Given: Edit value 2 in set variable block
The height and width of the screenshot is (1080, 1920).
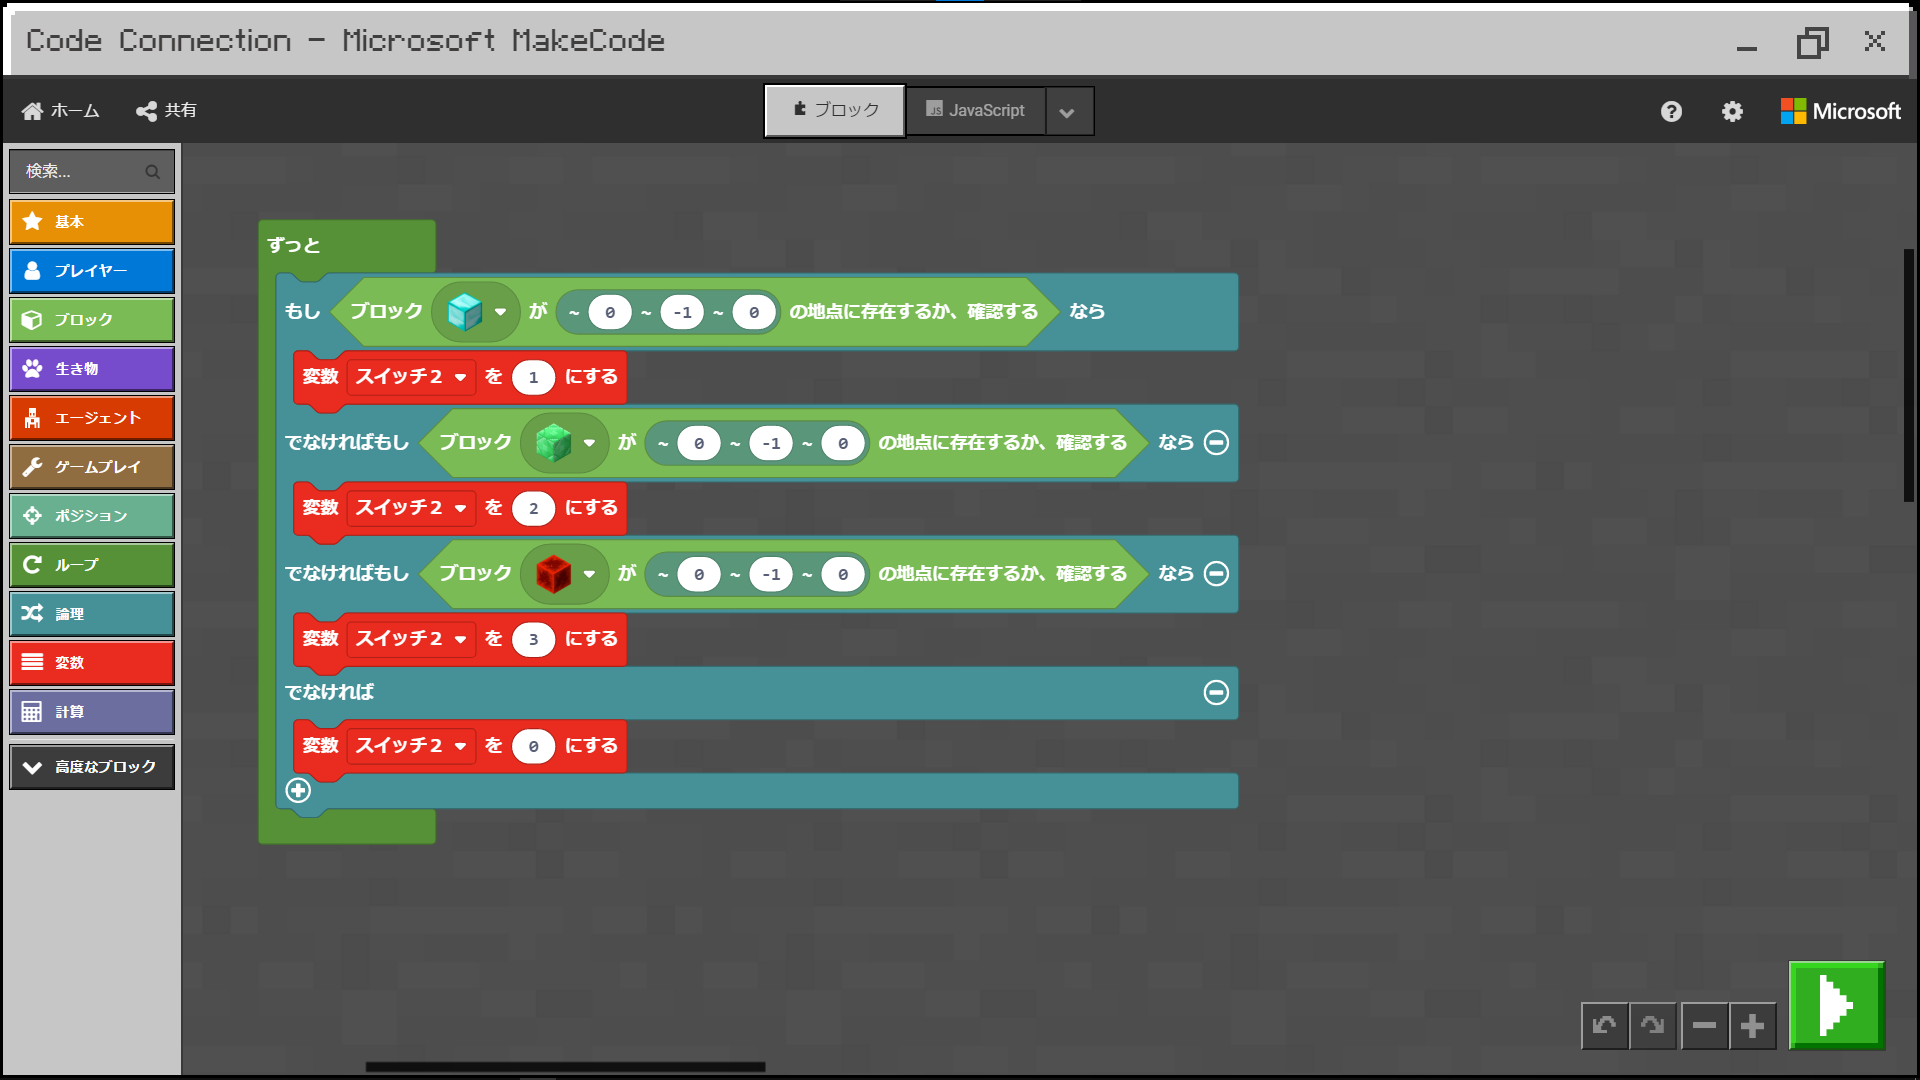Looking at the screenshot, I should click(x=533, y=508).
